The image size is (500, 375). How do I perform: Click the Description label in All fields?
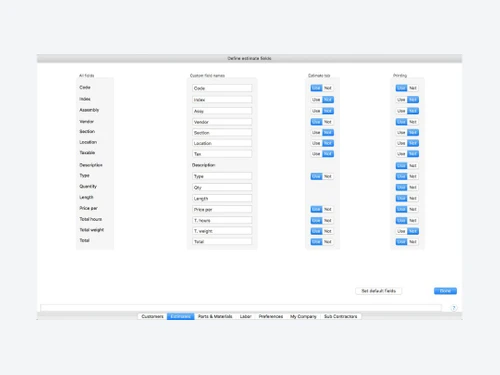(91, 165)
